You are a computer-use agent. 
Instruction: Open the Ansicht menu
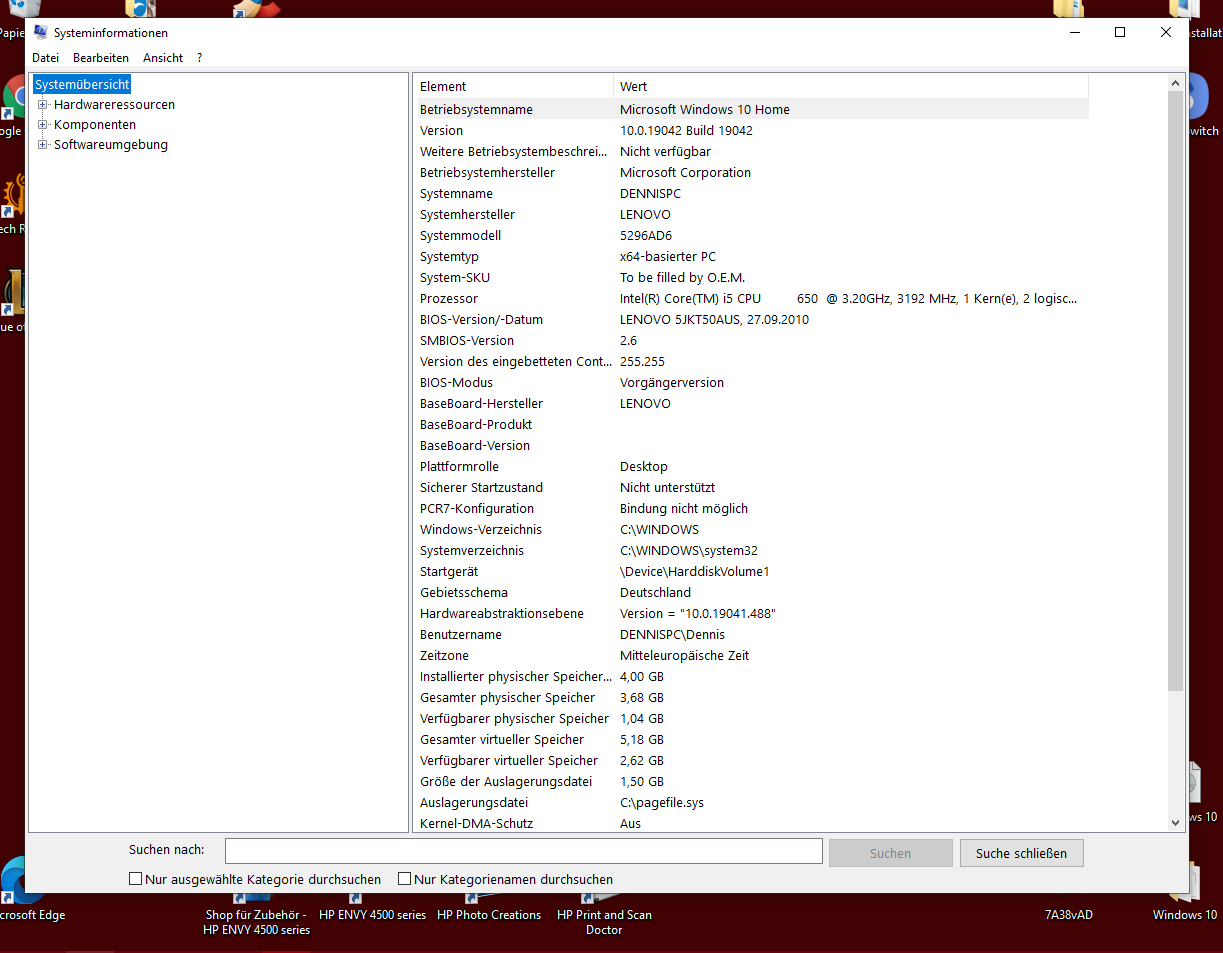[163, 58]
